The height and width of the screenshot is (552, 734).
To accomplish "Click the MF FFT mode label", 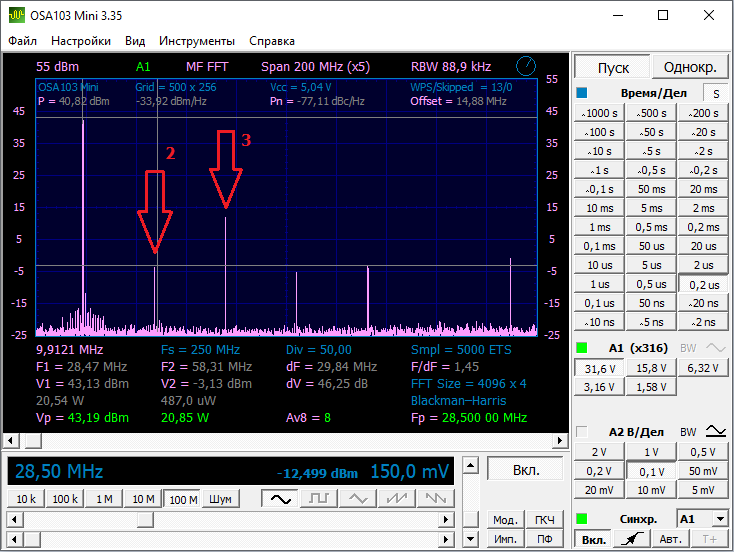I will [x=207, y=66].
